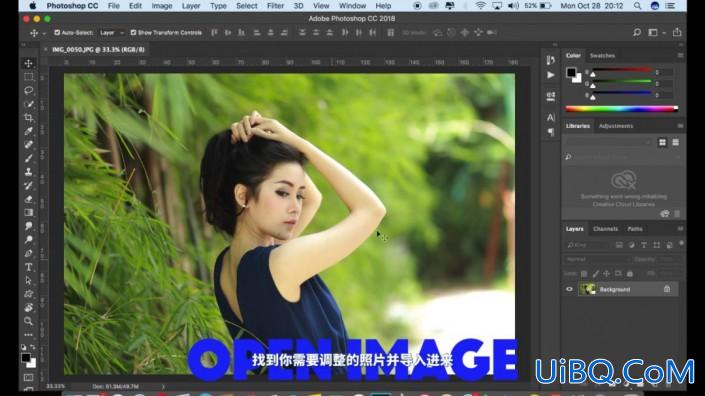
Task: Select the Blur tool
Action: coord(28,226)
